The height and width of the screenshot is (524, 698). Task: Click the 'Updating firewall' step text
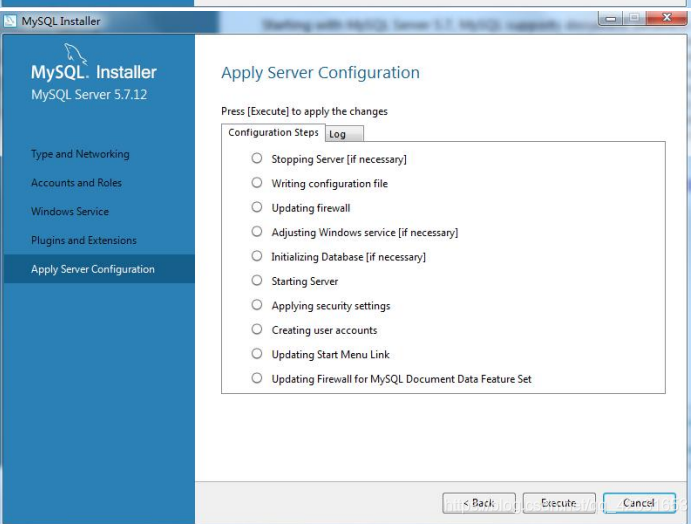pyautogui.click(x=311, y=208)
